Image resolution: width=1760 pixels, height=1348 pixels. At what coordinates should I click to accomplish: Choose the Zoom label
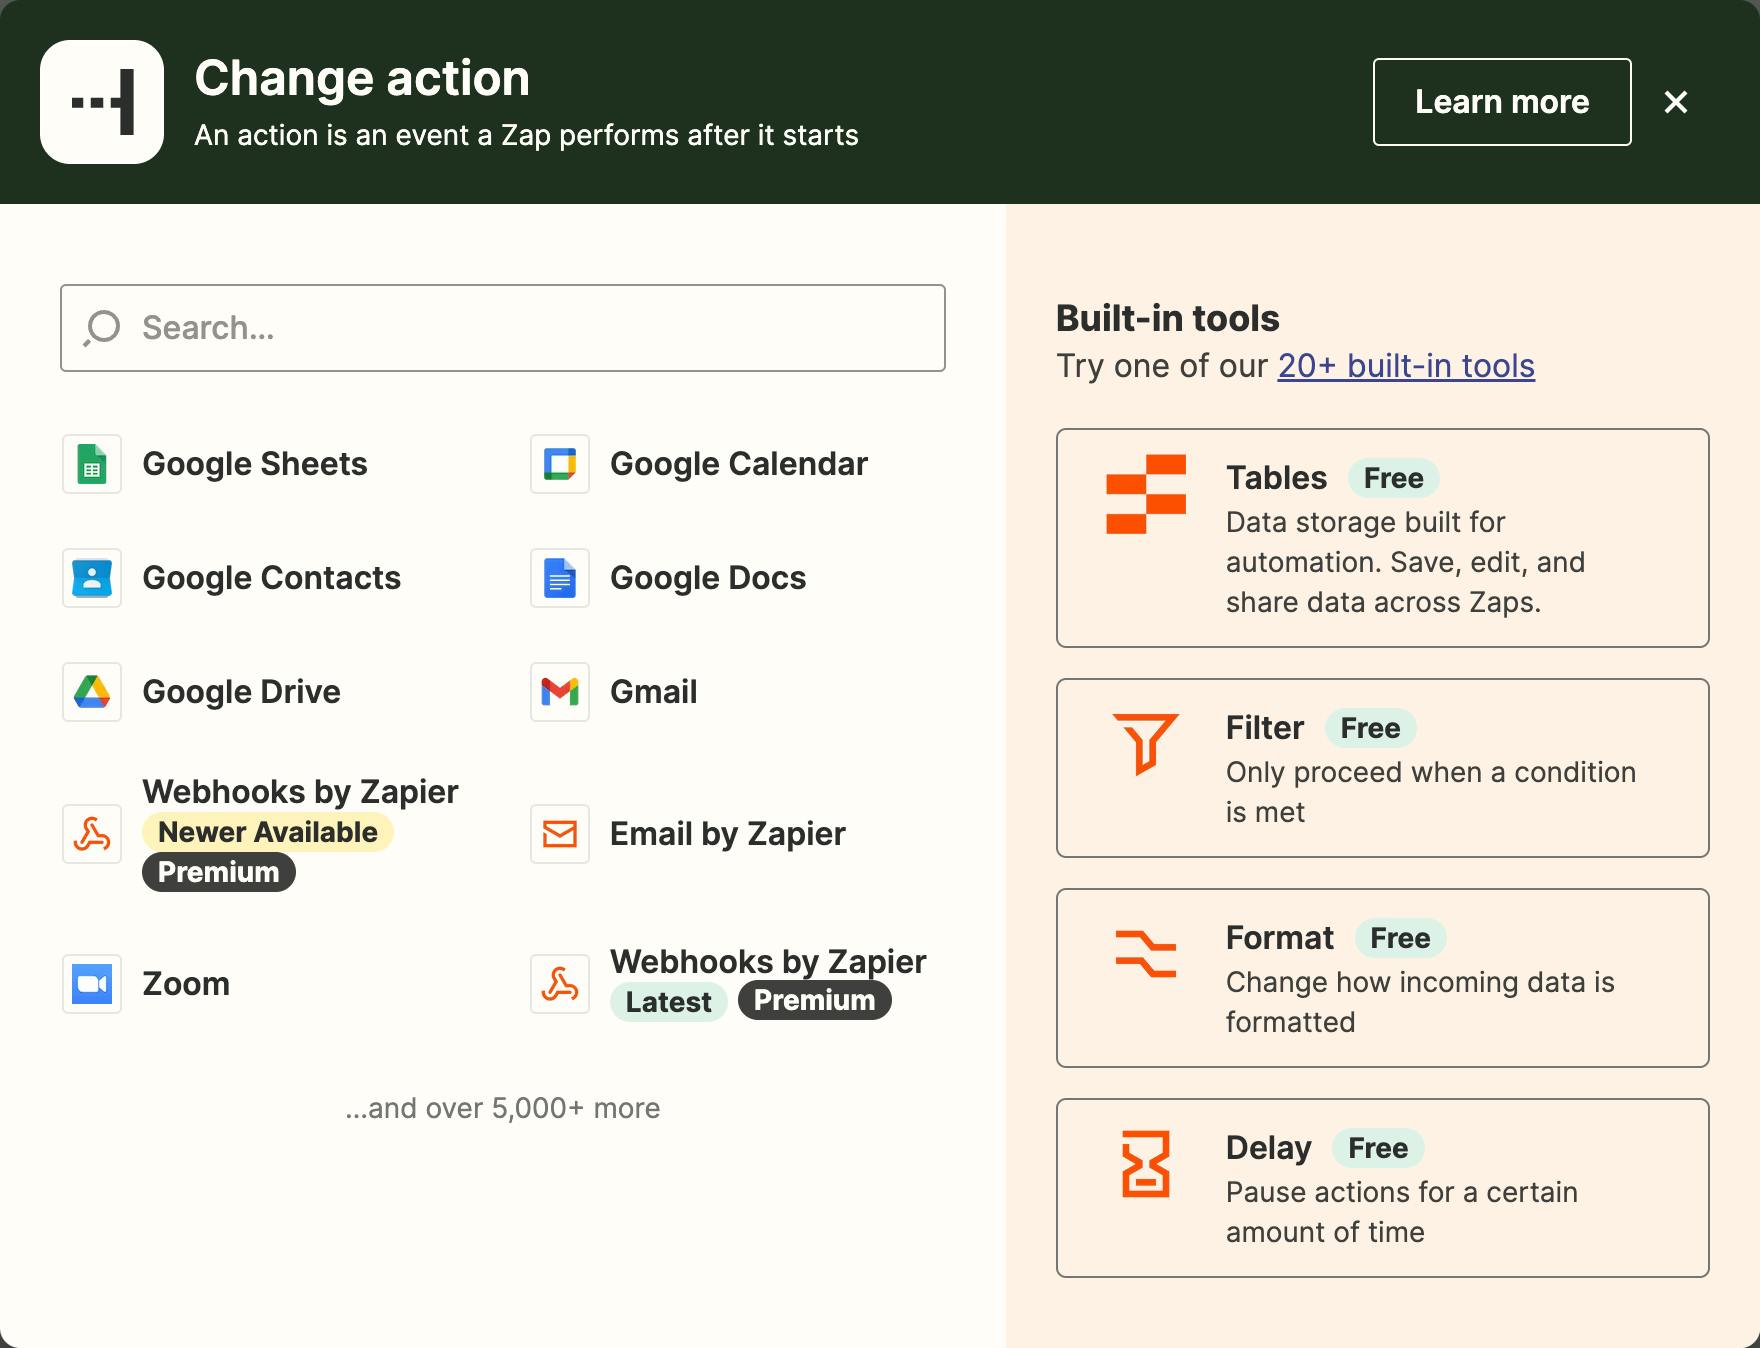point(186,984)
